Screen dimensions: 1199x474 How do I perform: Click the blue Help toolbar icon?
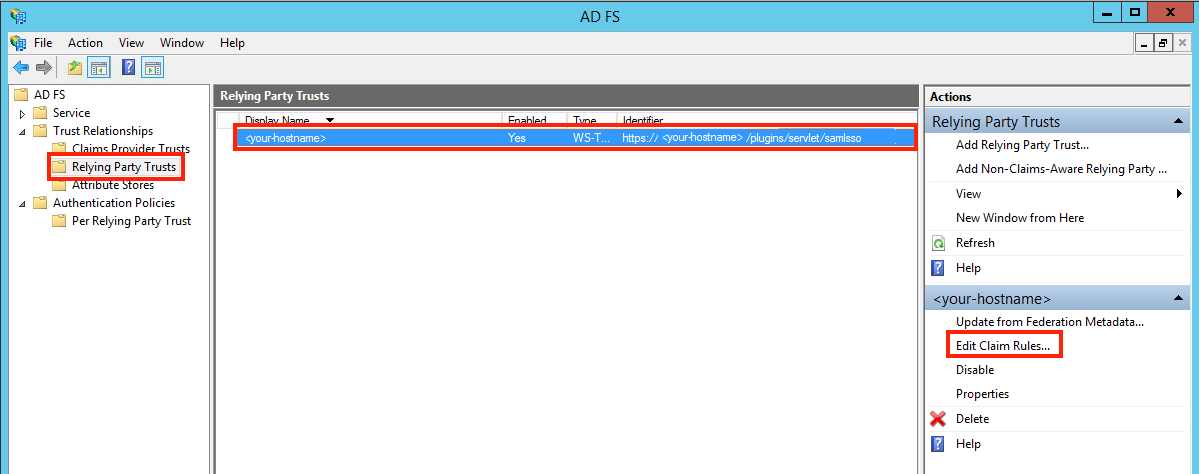point(128,68)
